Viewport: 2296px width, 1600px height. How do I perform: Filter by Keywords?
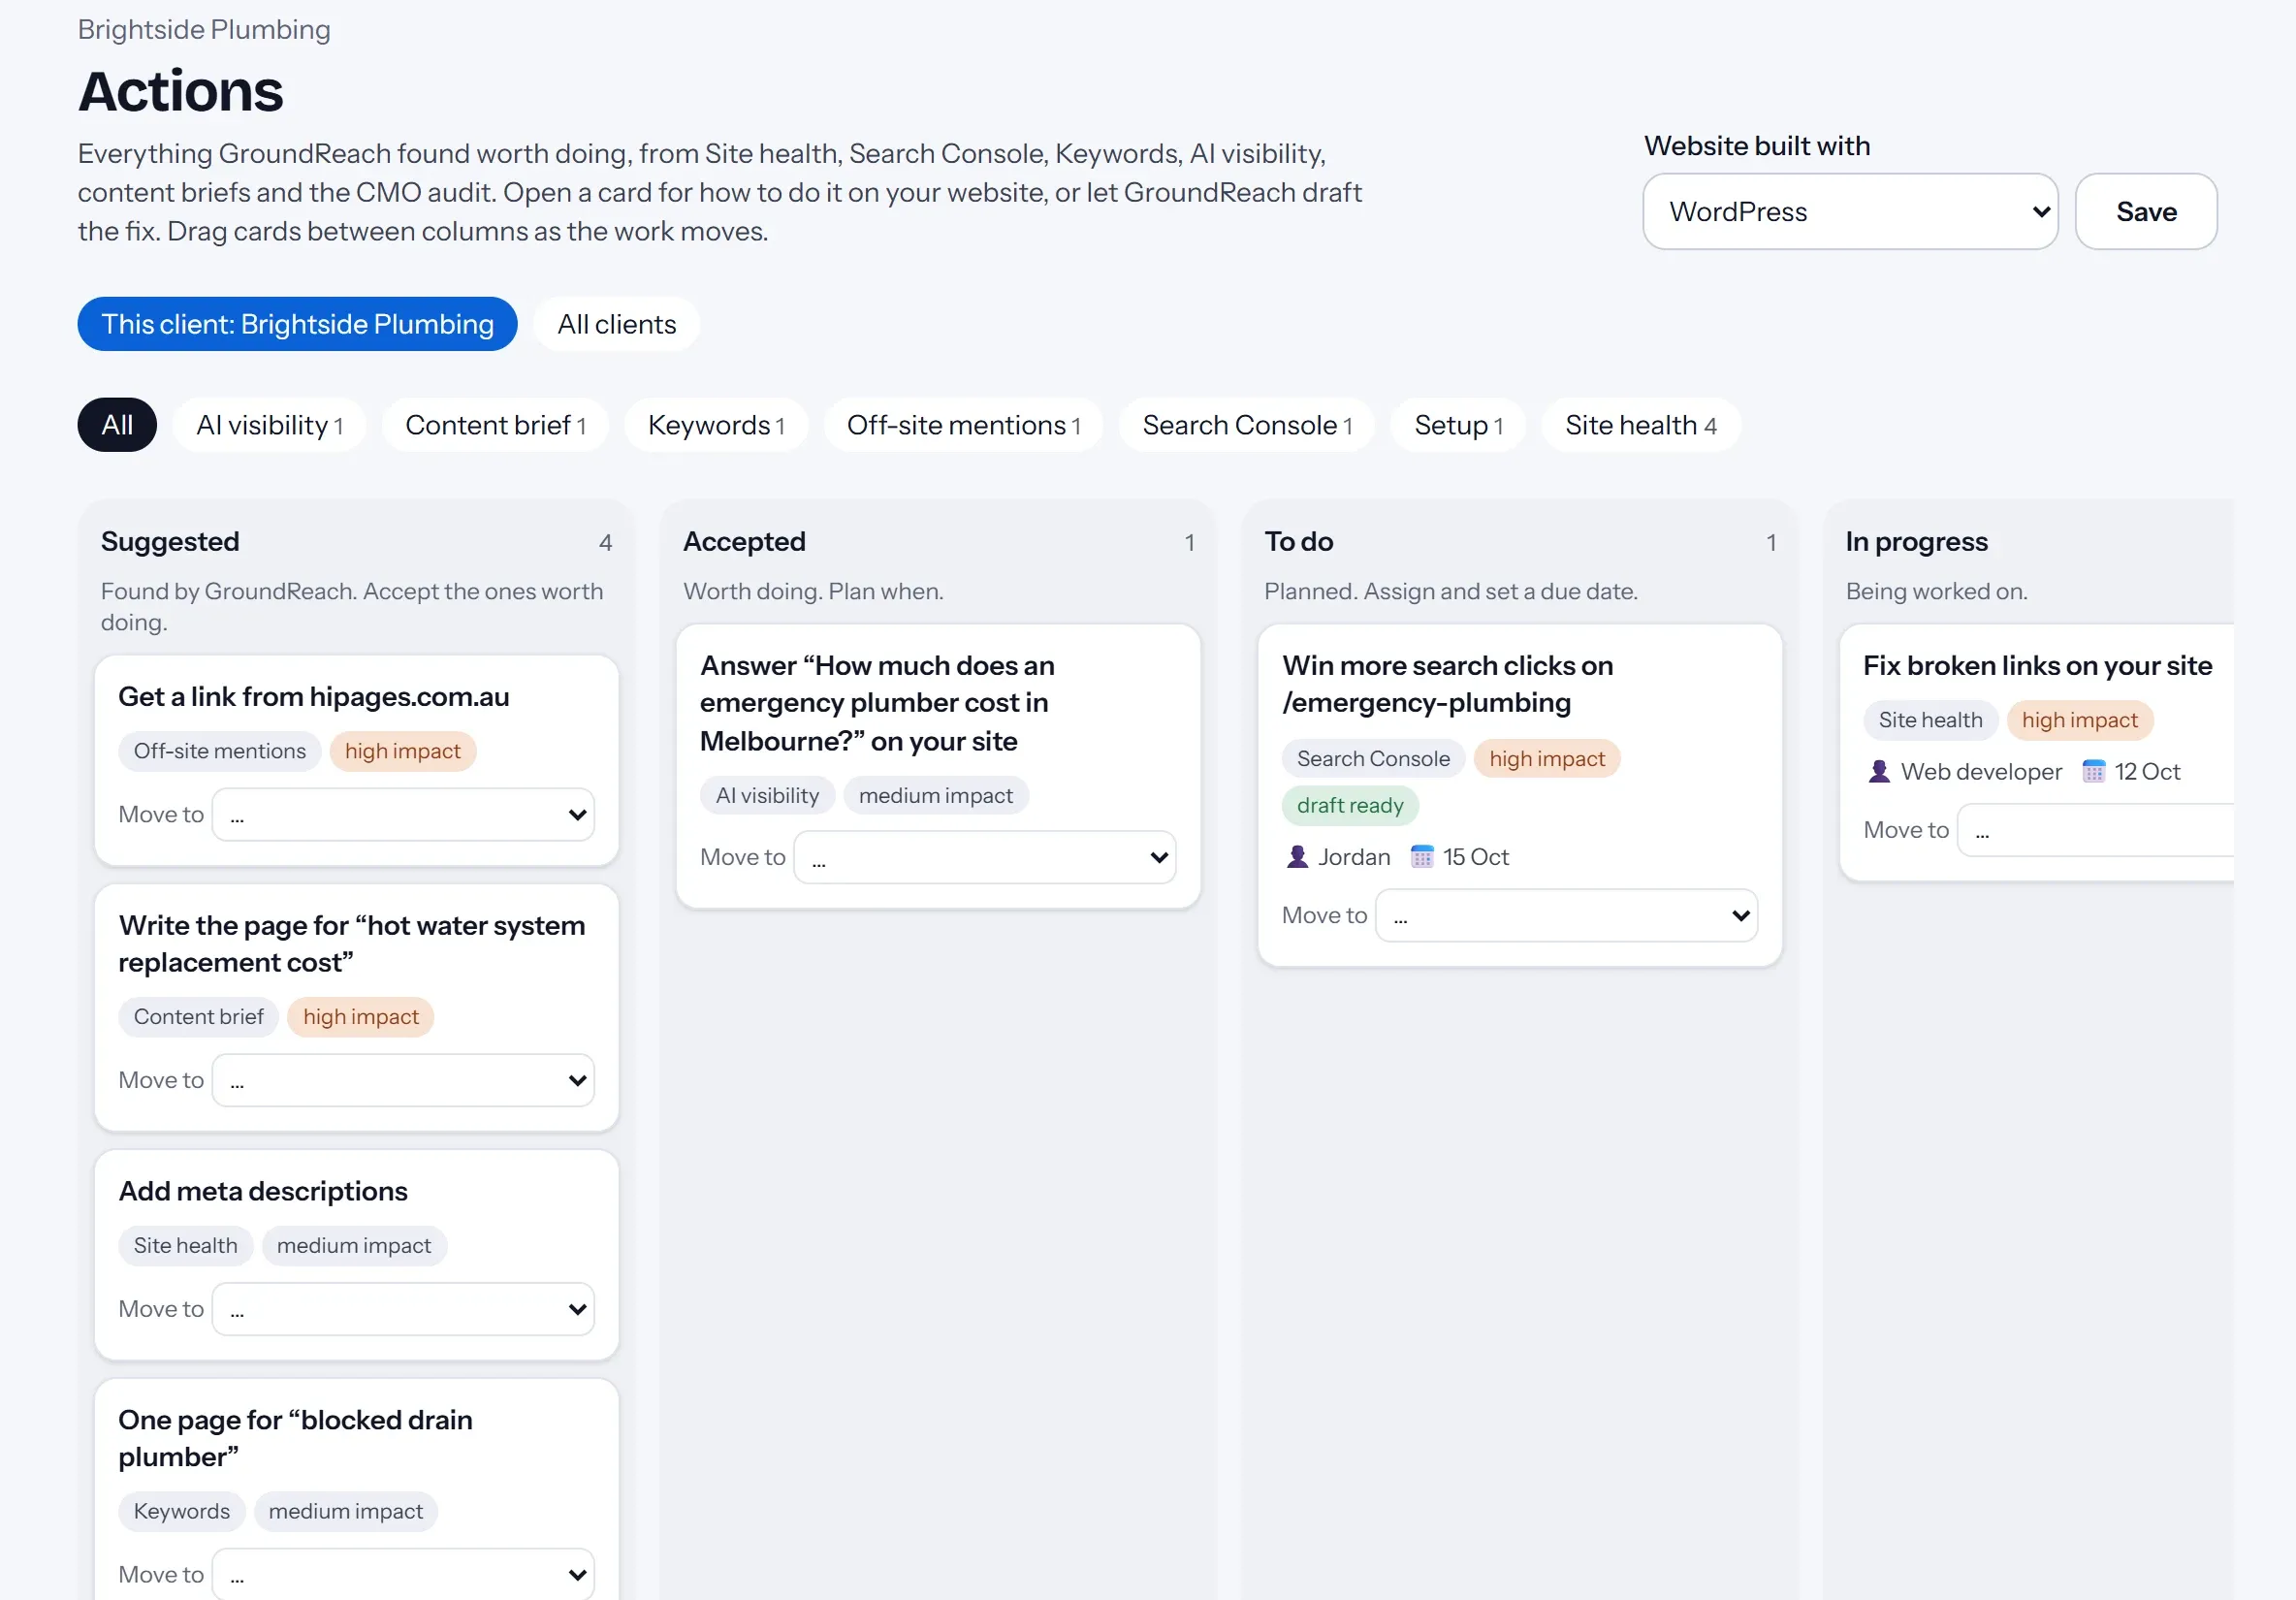coord(716,425)
